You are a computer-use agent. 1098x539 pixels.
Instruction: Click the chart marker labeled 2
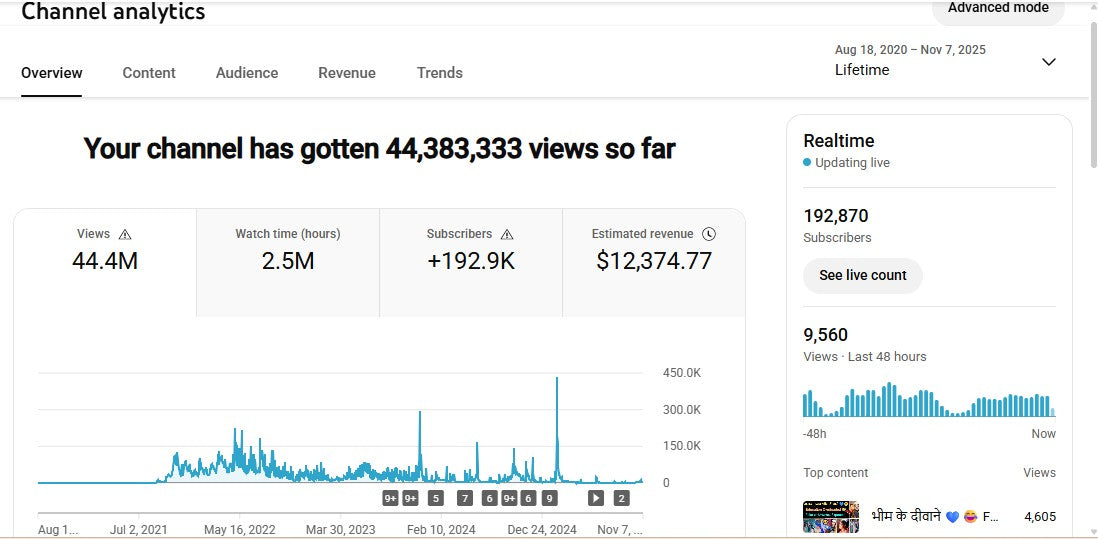(621, 498)
